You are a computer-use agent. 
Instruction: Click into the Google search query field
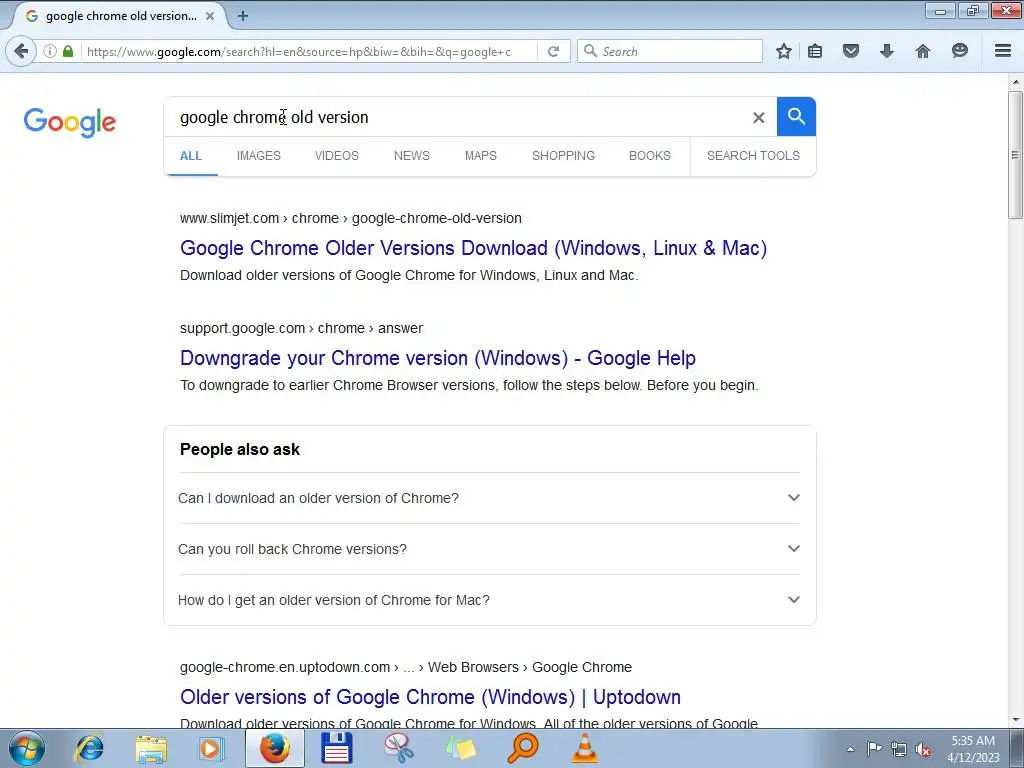[457, 118]
